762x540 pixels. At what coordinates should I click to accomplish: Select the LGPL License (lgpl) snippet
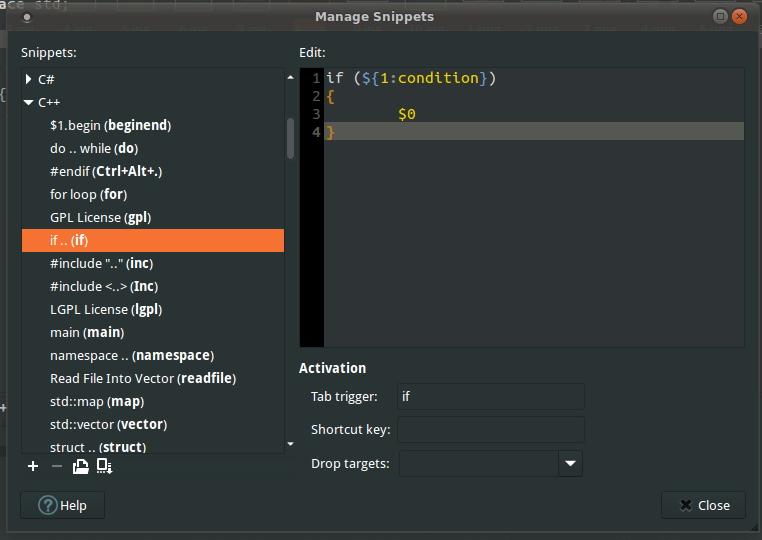pos(153,310)
